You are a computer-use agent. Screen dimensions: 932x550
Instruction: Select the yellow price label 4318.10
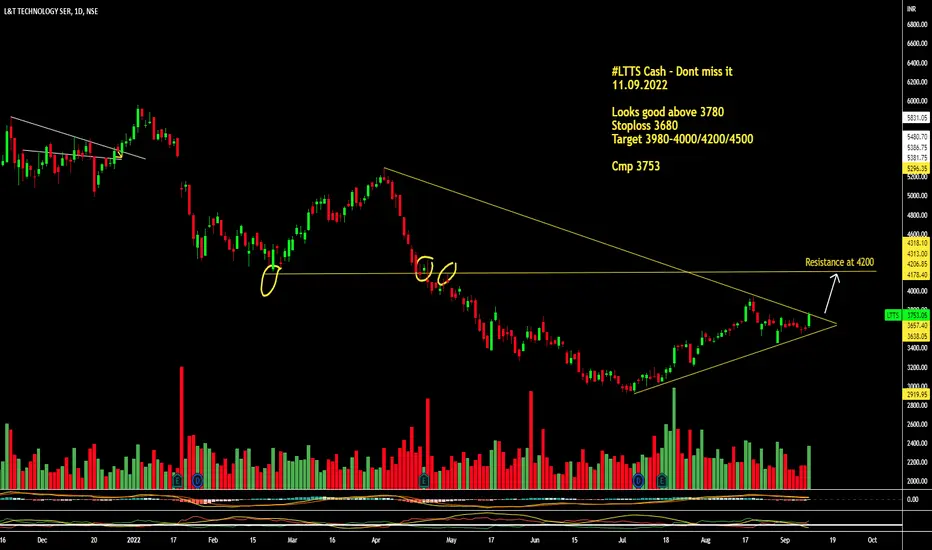click(x=917, y=243)
